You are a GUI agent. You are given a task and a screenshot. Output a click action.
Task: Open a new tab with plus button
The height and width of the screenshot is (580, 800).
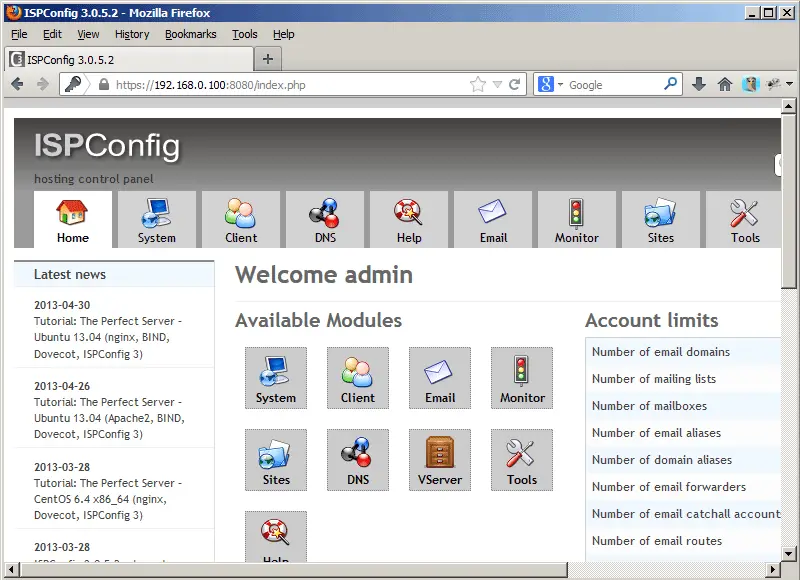268,59
